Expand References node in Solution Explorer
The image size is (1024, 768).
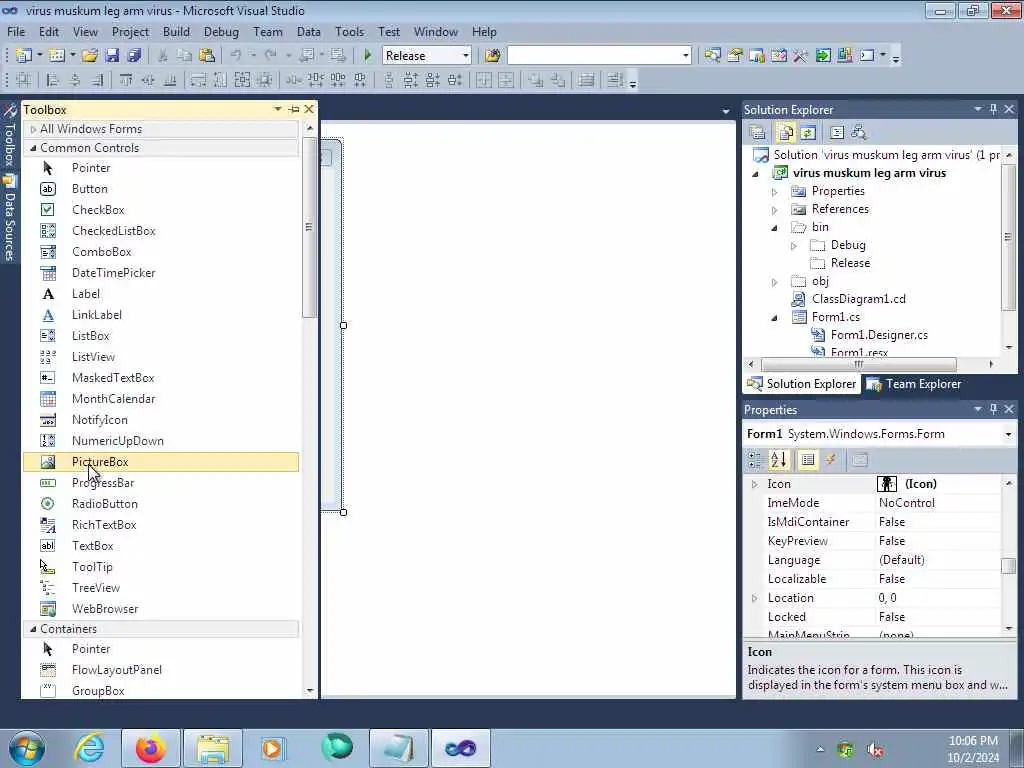[x=775, y=210]
